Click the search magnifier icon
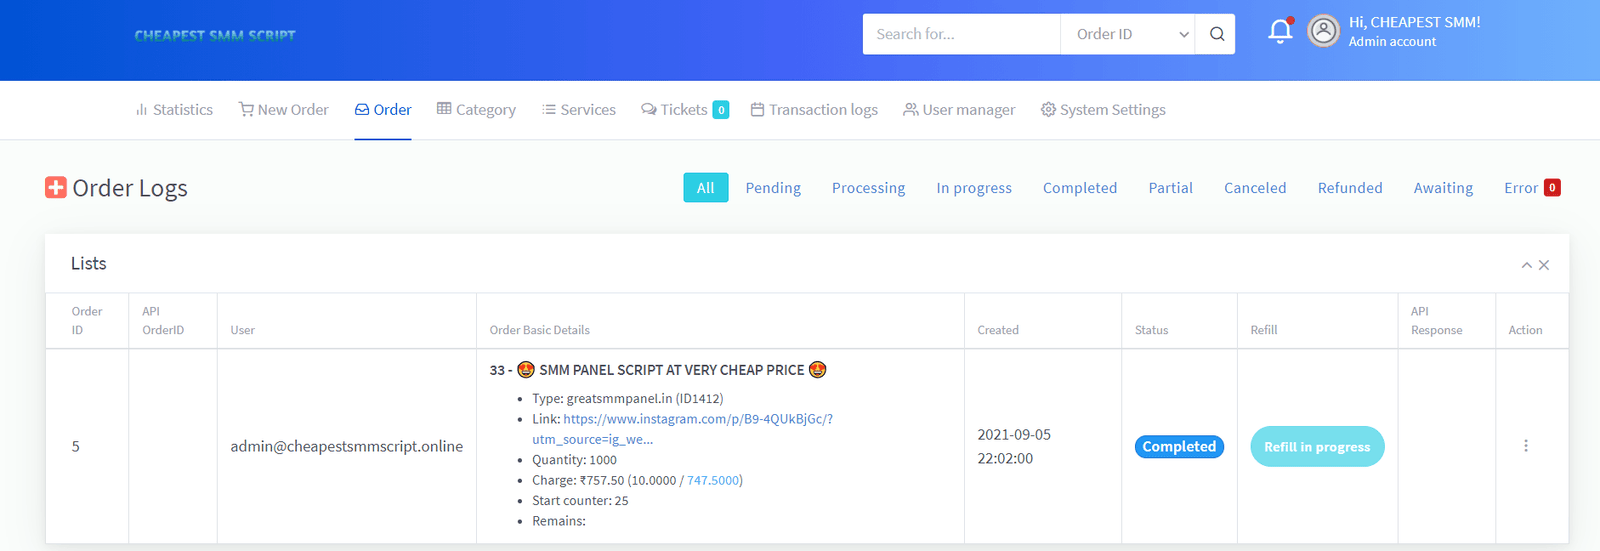The width and height of the screenshot is (1600, 551). (x=1216, y=34)
